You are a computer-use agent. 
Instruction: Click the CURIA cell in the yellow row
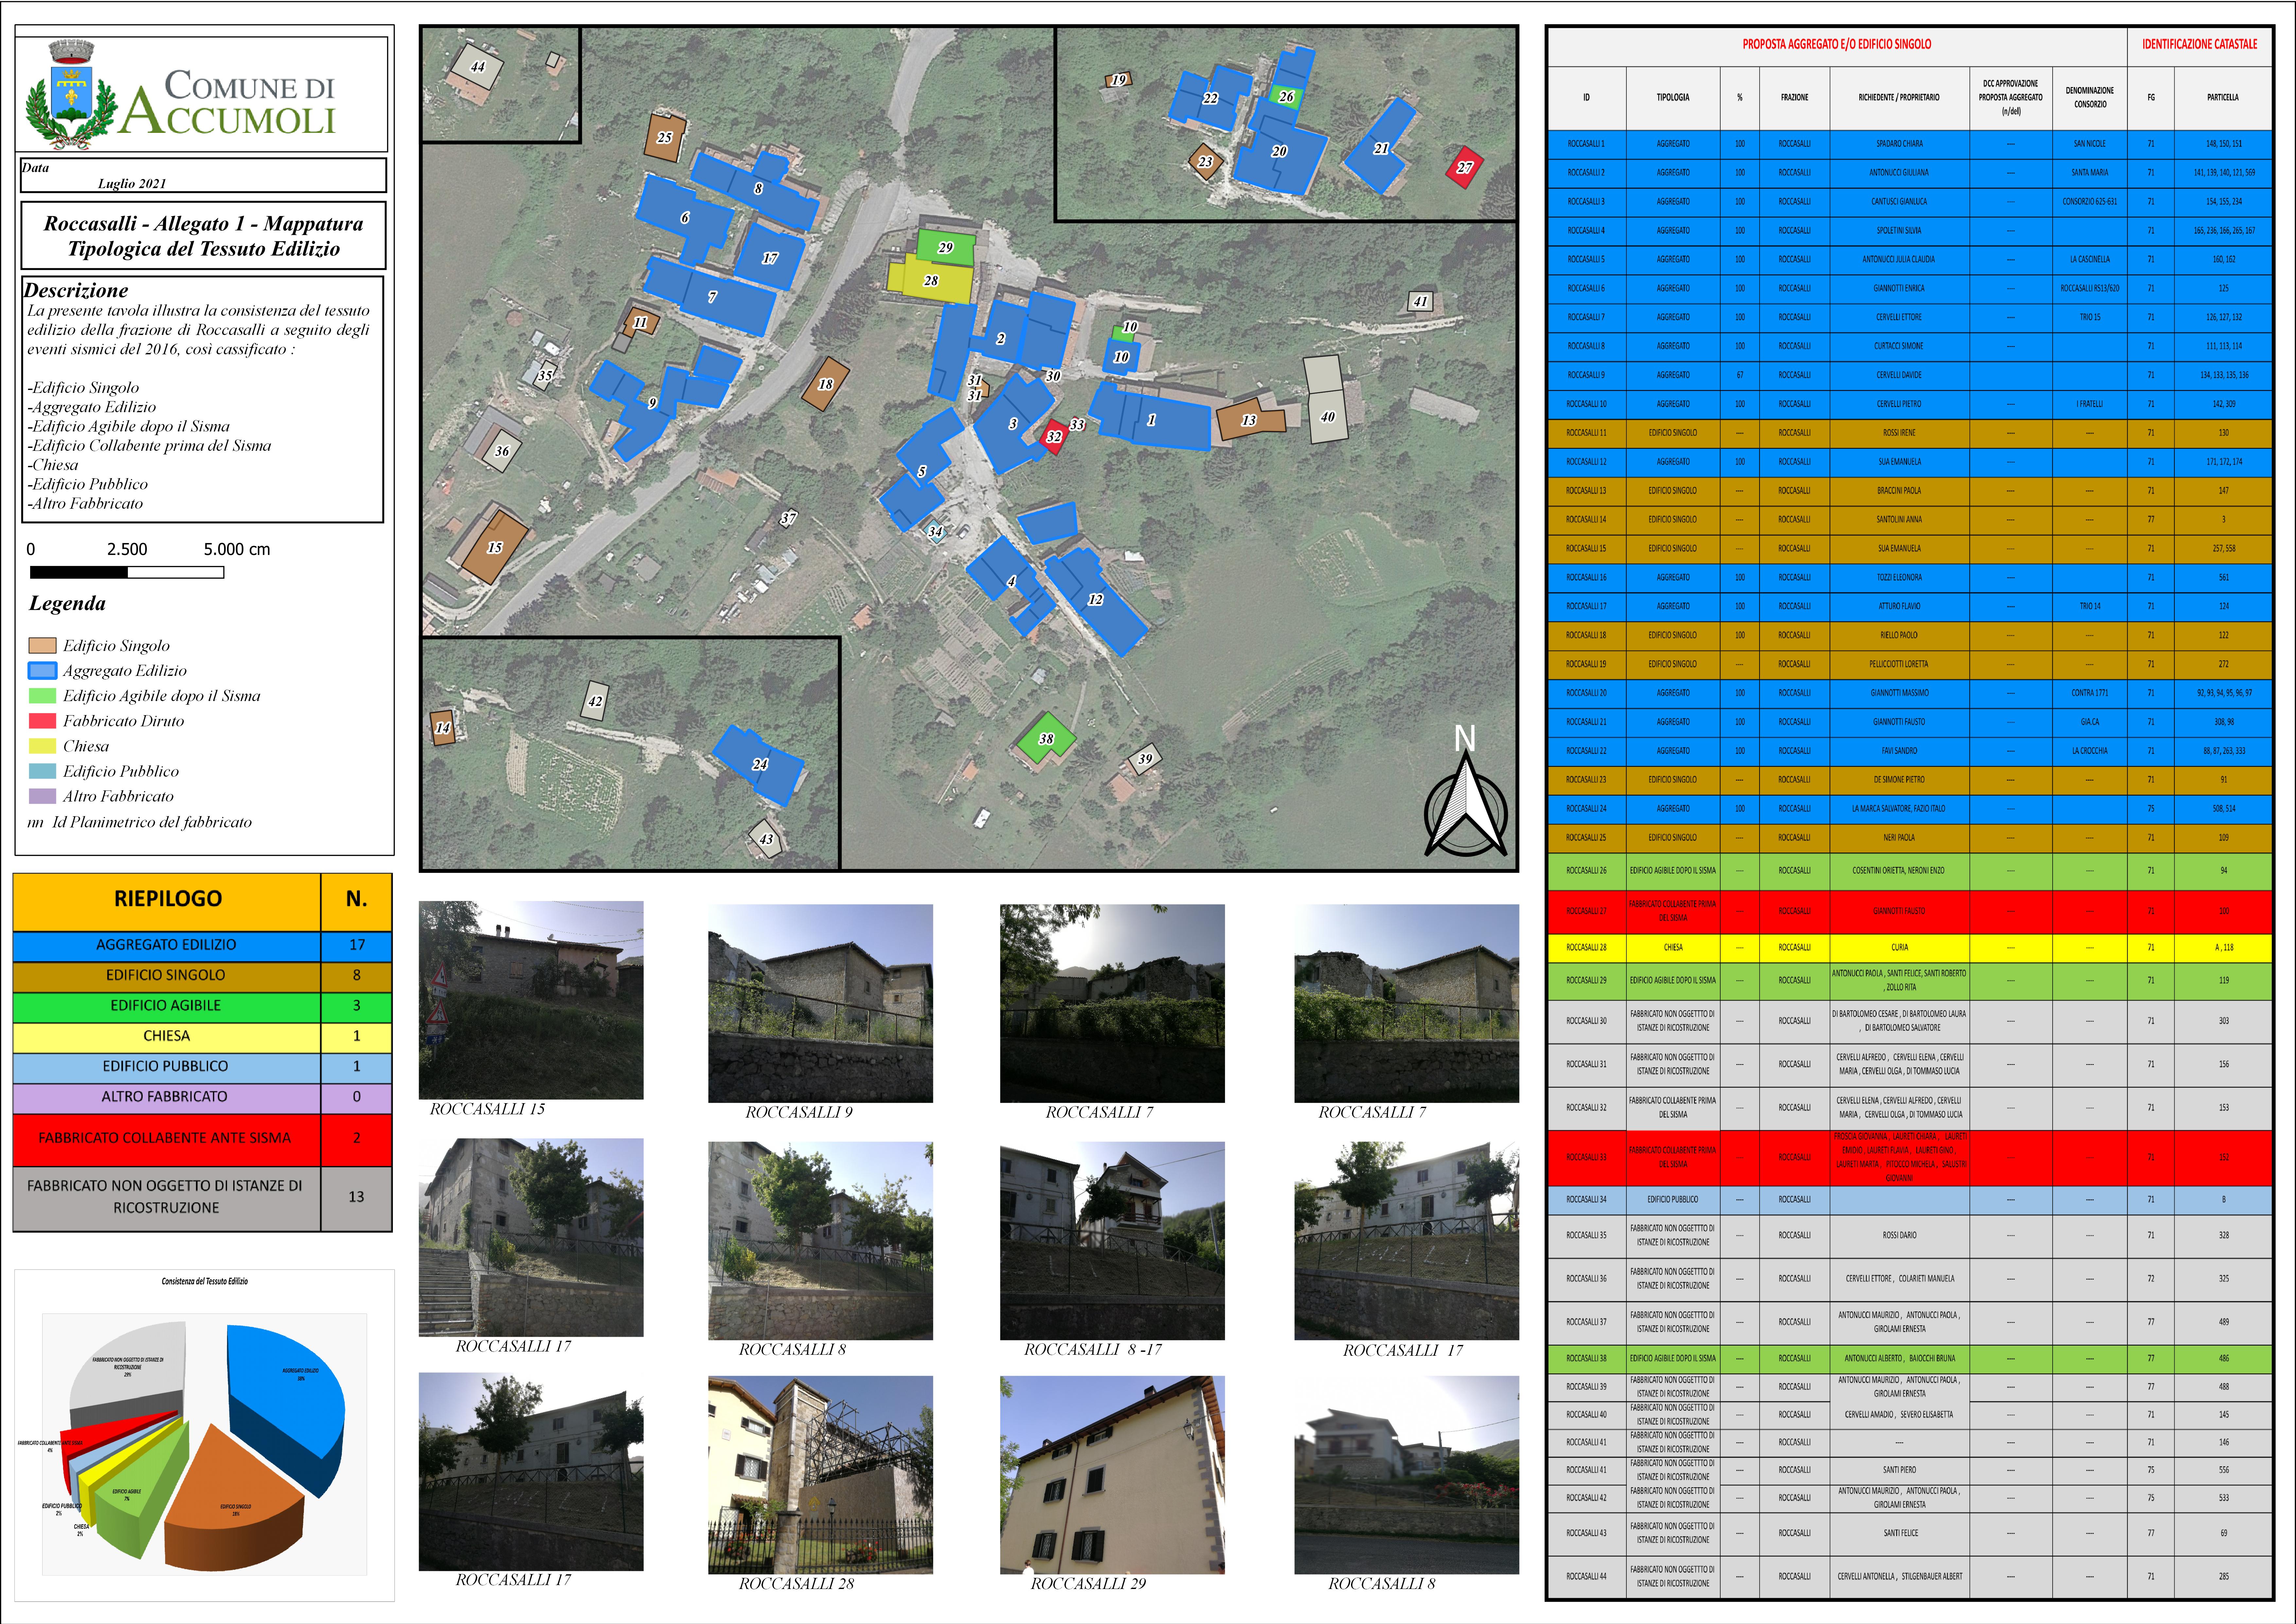pyautogui.click(x=1899, y=948)
